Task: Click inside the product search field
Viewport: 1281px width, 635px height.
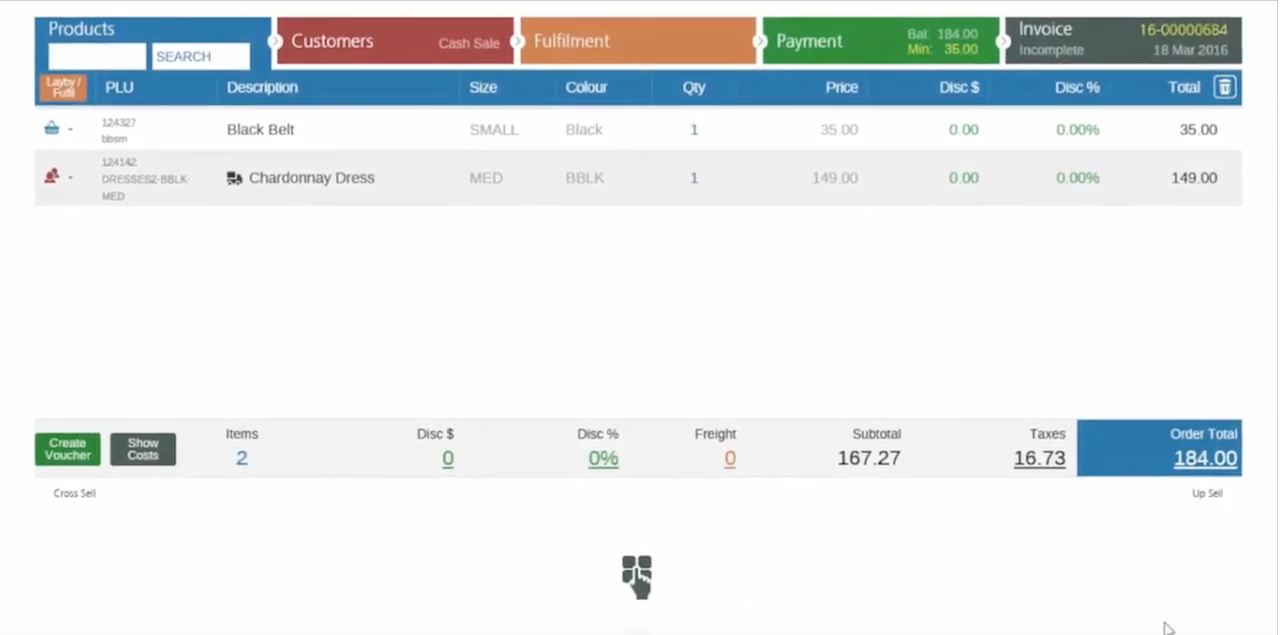Action: click(96, 57)
